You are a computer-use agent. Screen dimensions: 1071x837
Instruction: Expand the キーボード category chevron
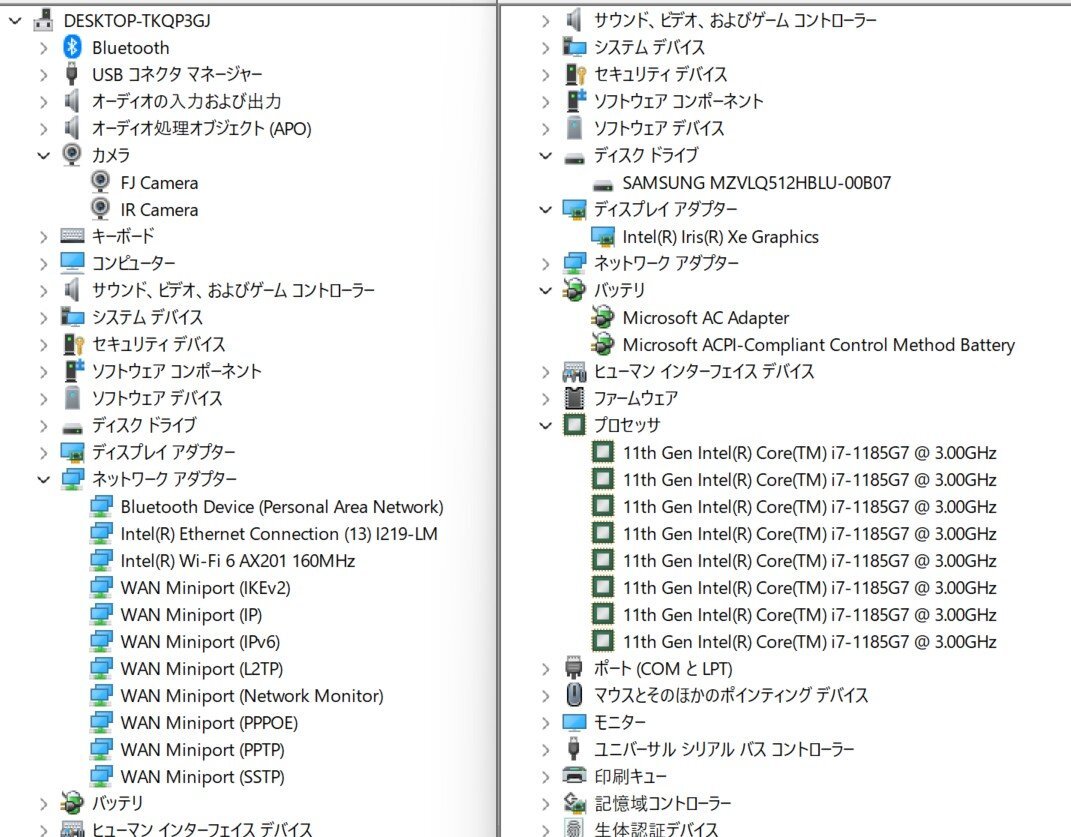click(x=44, y=236)
